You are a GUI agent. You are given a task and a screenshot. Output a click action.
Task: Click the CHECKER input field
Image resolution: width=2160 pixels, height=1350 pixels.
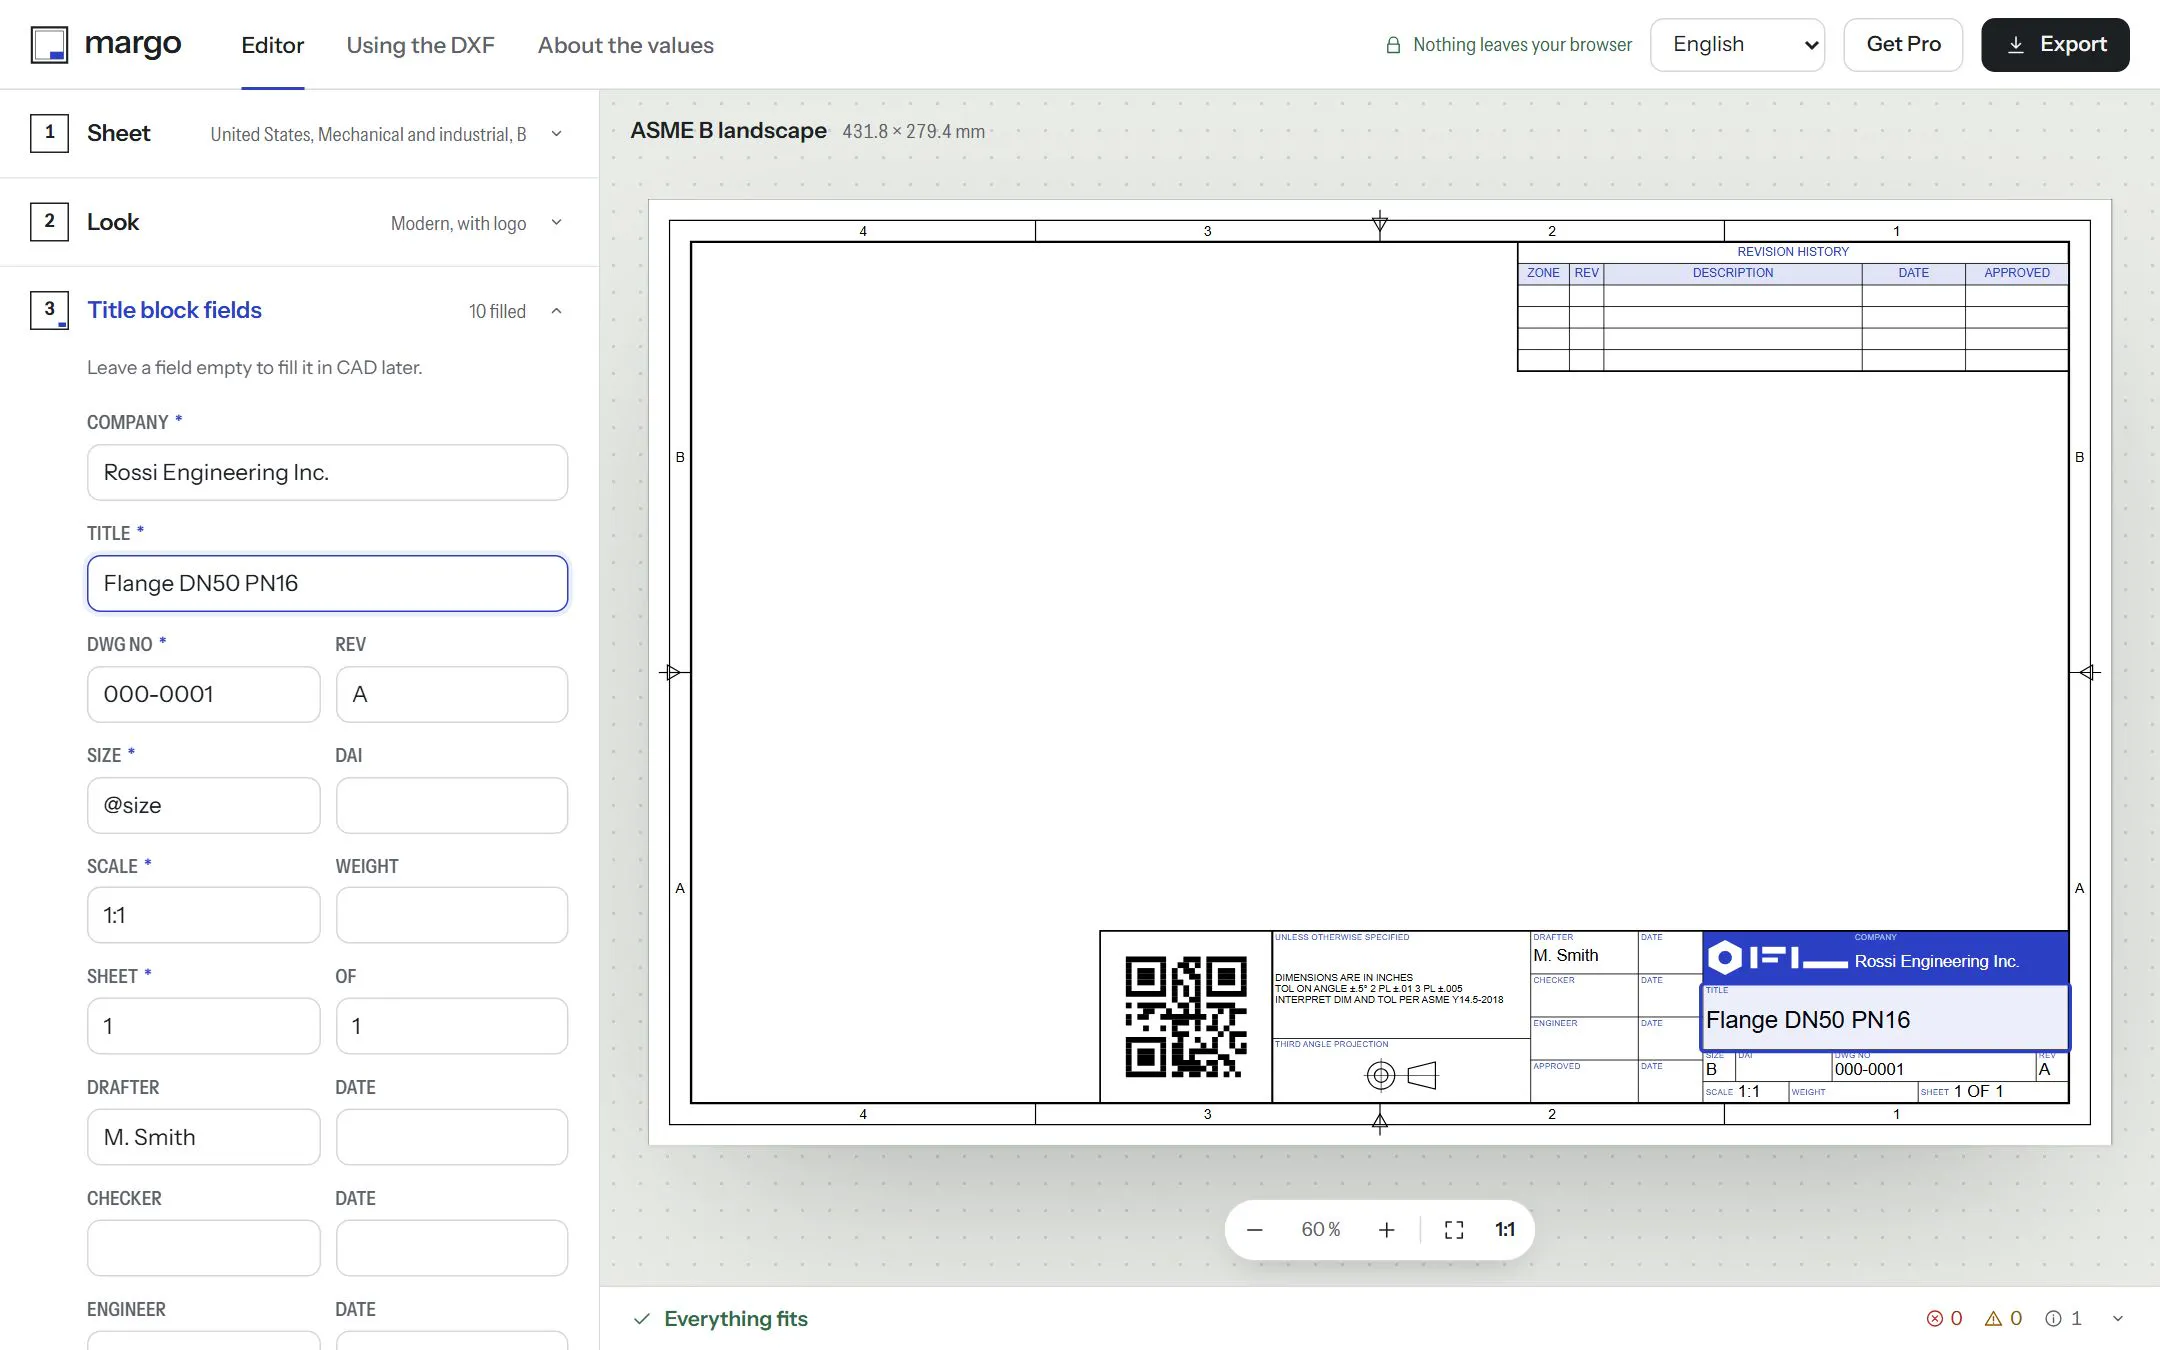pos(203,1249)
